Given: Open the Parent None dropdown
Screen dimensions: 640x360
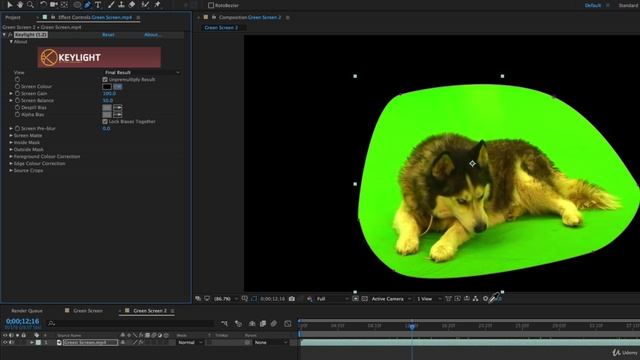Looking at the screenshot, I should (271, 342).
